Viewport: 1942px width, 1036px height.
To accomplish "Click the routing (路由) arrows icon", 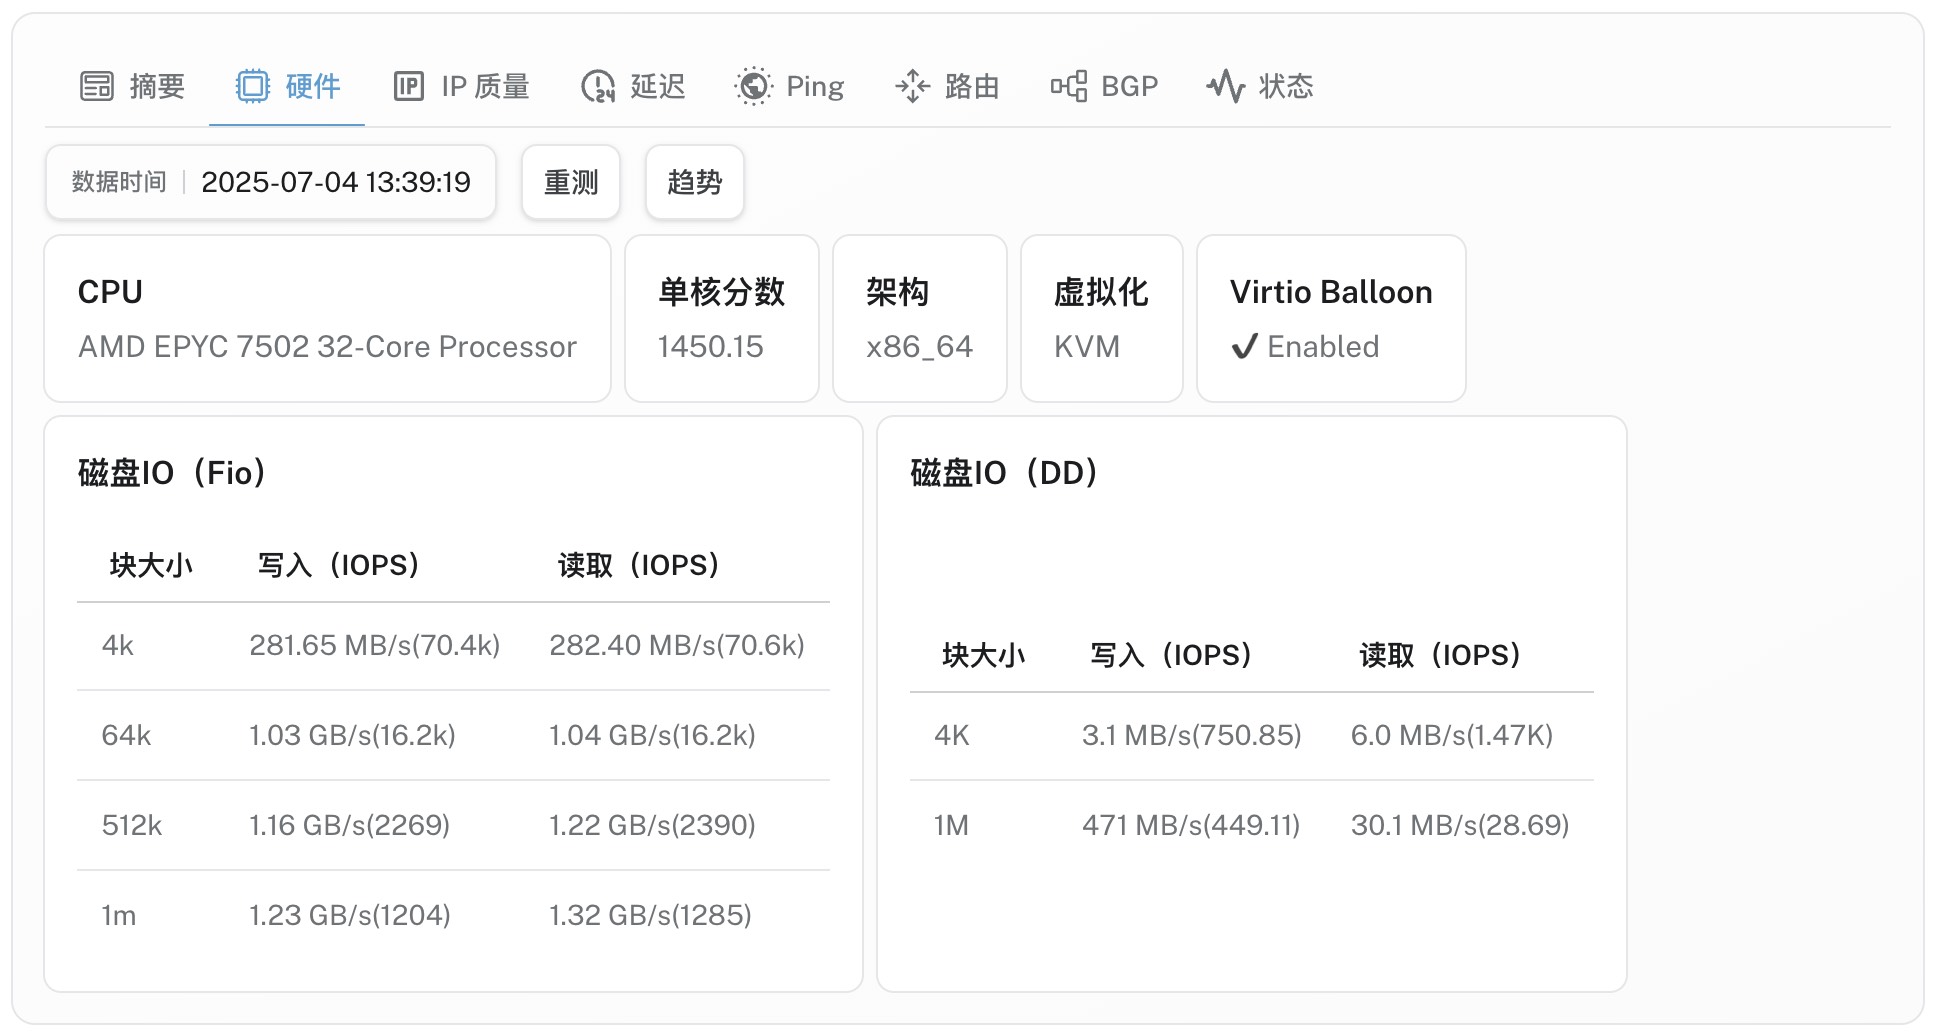I will pyautogui.click(x=912, y=87).
